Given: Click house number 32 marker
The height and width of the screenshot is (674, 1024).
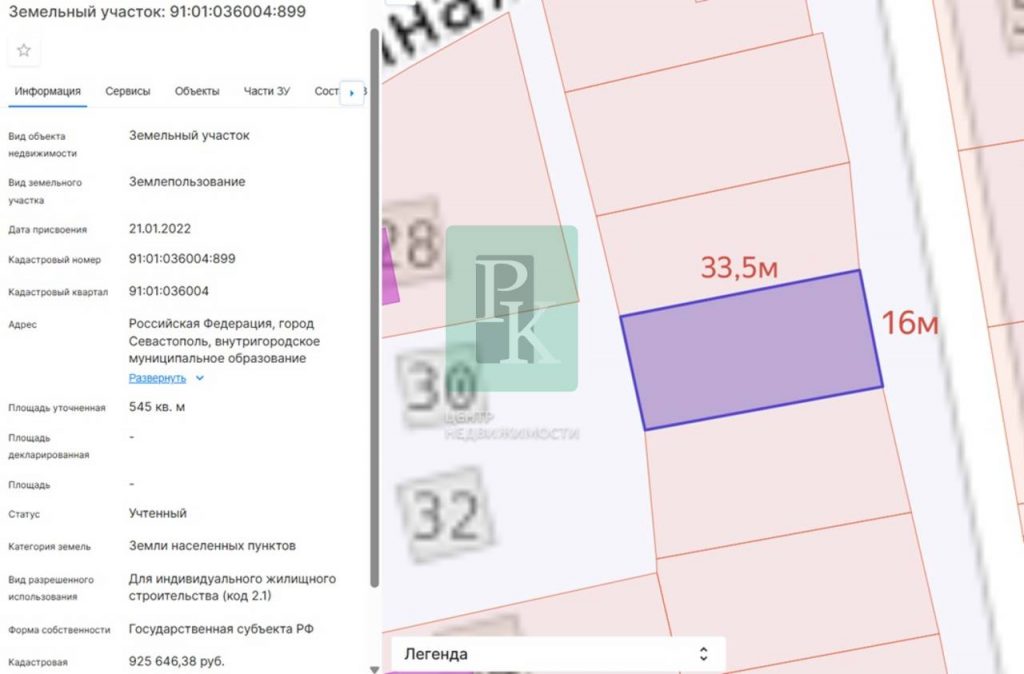Looking at the screenshot, I should pos(446,514).
